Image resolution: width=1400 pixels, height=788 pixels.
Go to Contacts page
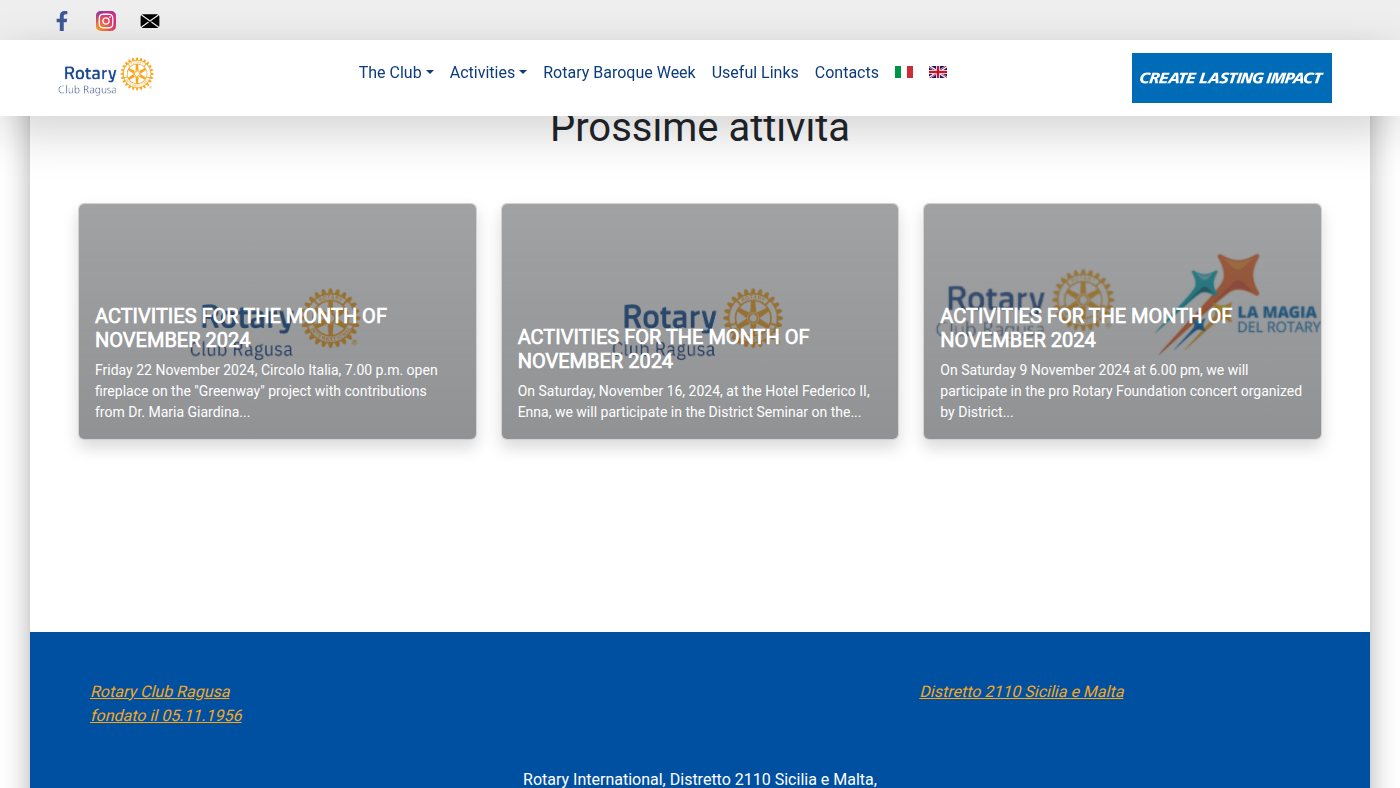point(847,72)
